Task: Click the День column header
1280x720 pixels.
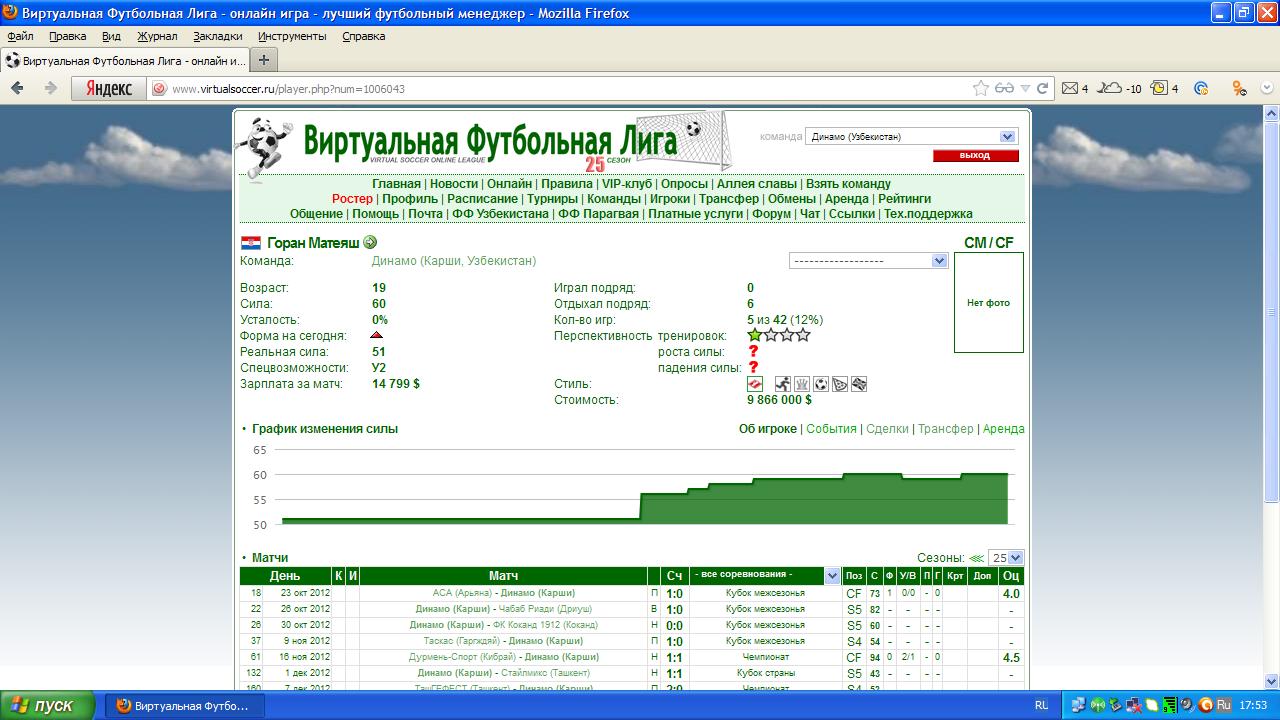Action: (x=285, y=576)
